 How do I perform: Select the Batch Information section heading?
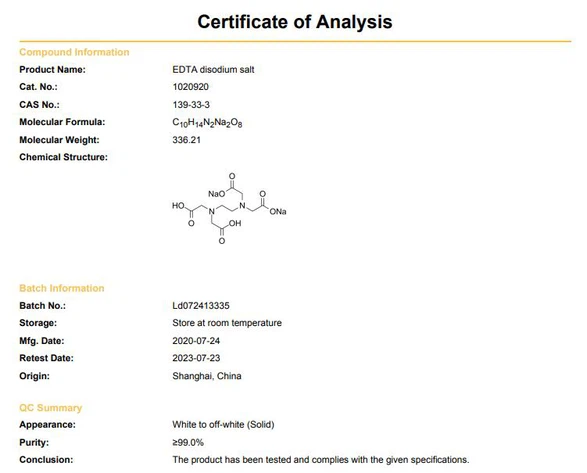coord(62,288)
